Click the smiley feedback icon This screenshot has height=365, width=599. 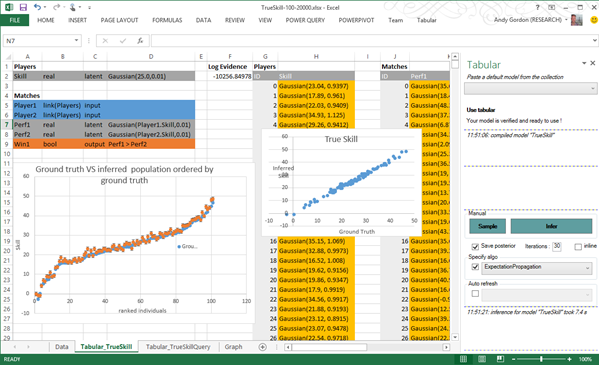pyautogui.click(x=594, y=20)
